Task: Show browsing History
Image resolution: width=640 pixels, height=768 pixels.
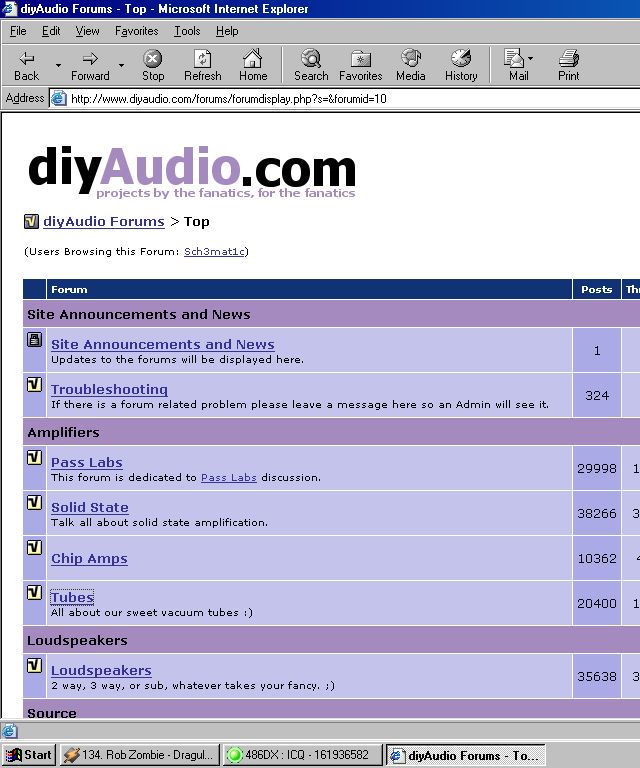Action: 461,65
